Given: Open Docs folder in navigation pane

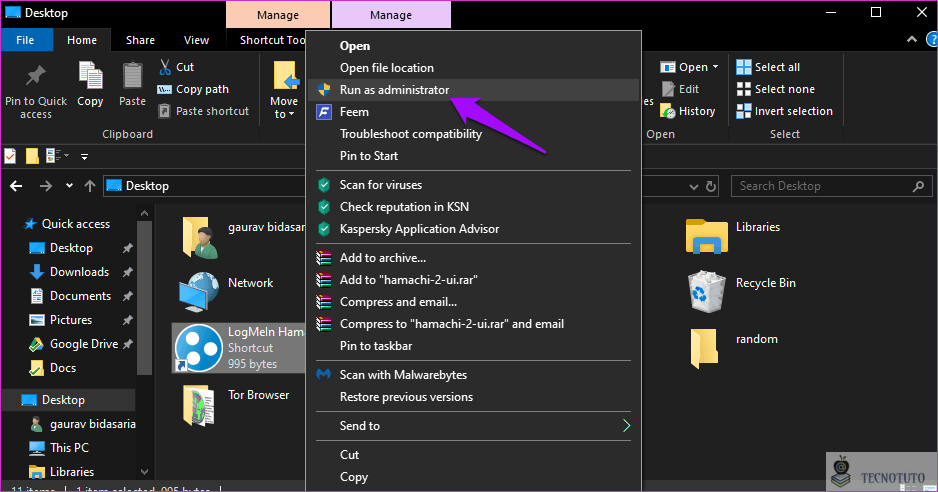Looking at the screenshot, I should pos(62,368).
